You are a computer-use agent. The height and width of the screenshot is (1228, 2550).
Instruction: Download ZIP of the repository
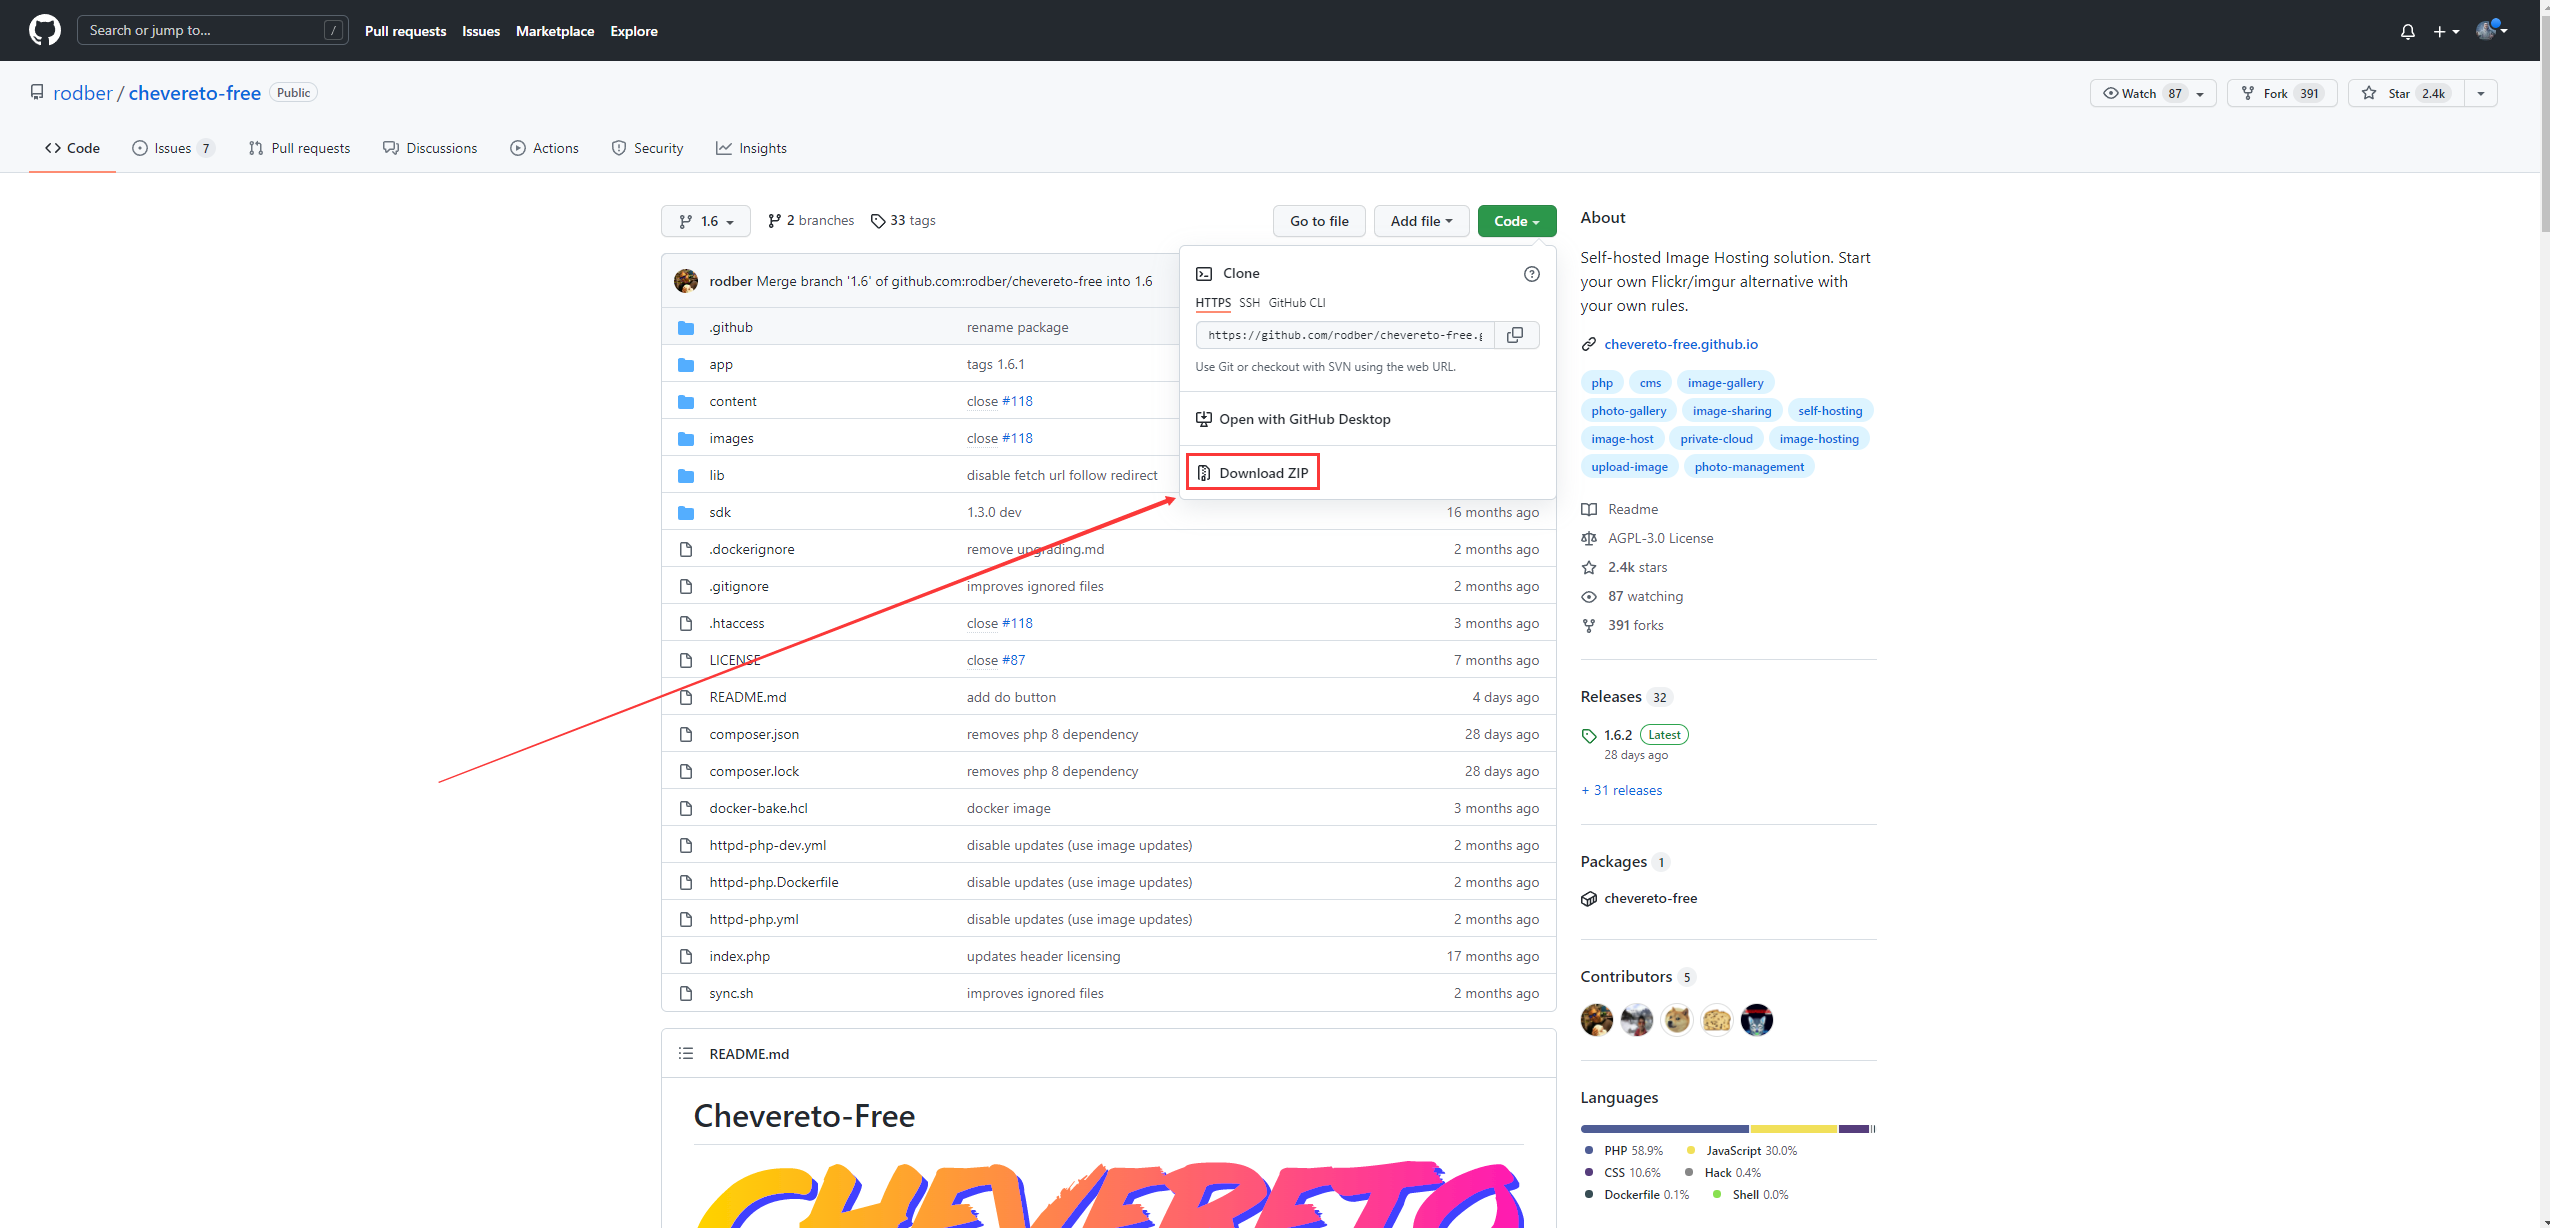(1253, 473)
